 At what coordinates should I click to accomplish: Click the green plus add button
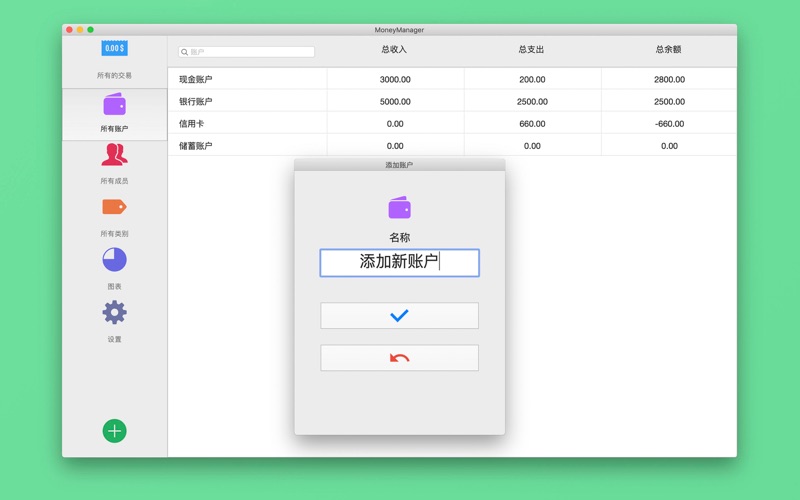click(114, 431)
